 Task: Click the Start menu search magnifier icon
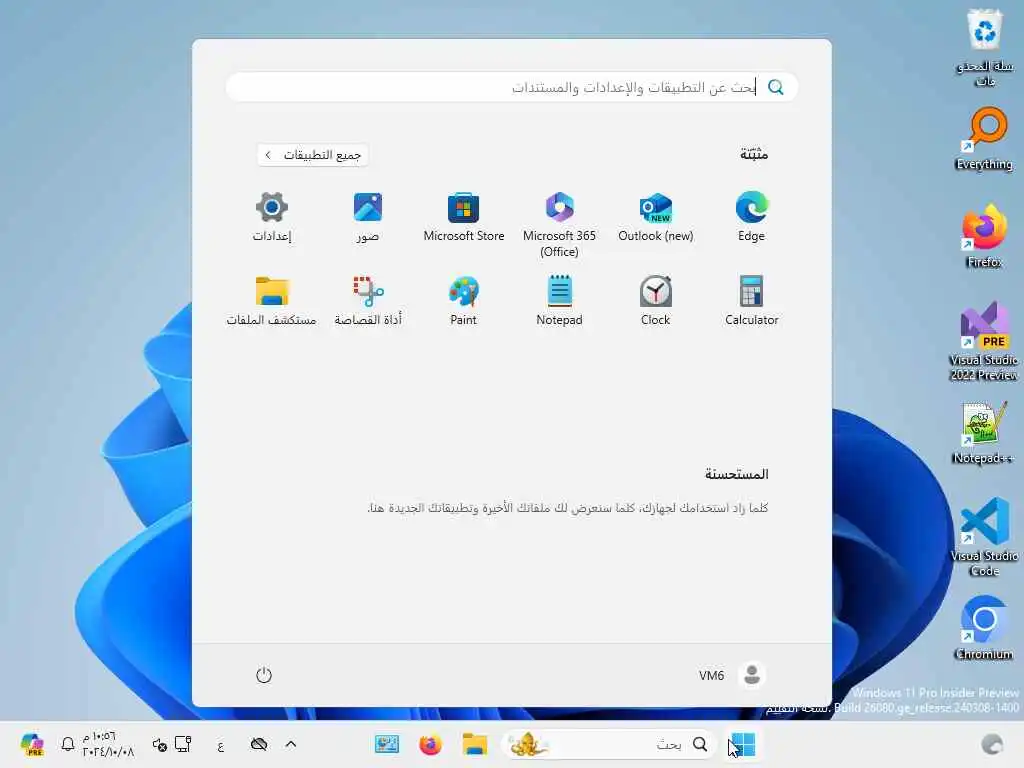pyautogui.click(x=775, y=87)
